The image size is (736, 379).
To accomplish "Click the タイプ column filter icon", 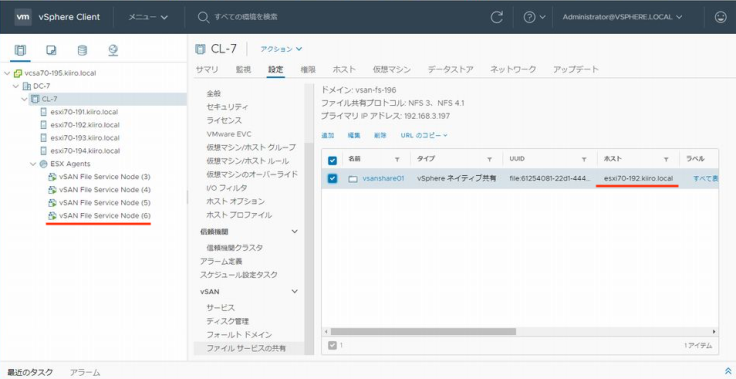I will click(489, 160).
